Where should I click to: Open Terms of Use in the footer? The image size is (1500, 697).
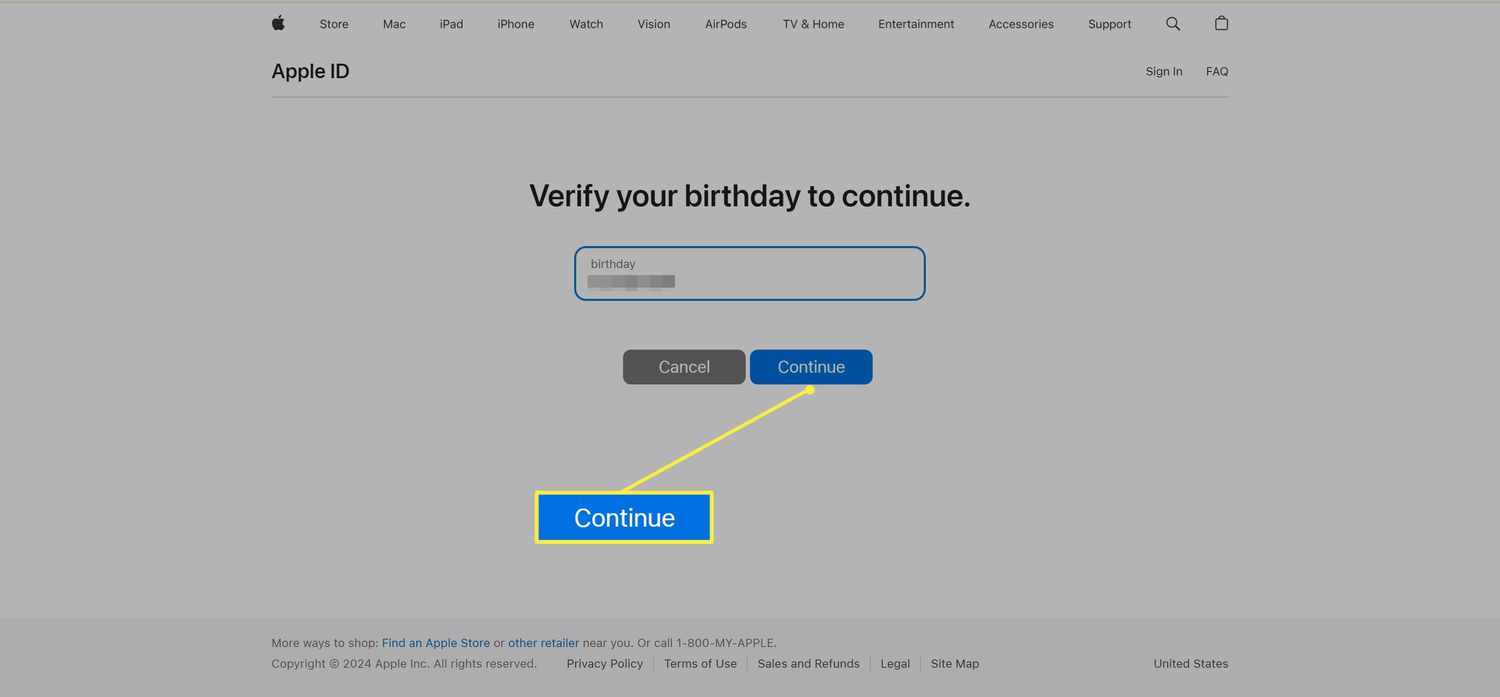pyautogui.click(x=700, y=664)
